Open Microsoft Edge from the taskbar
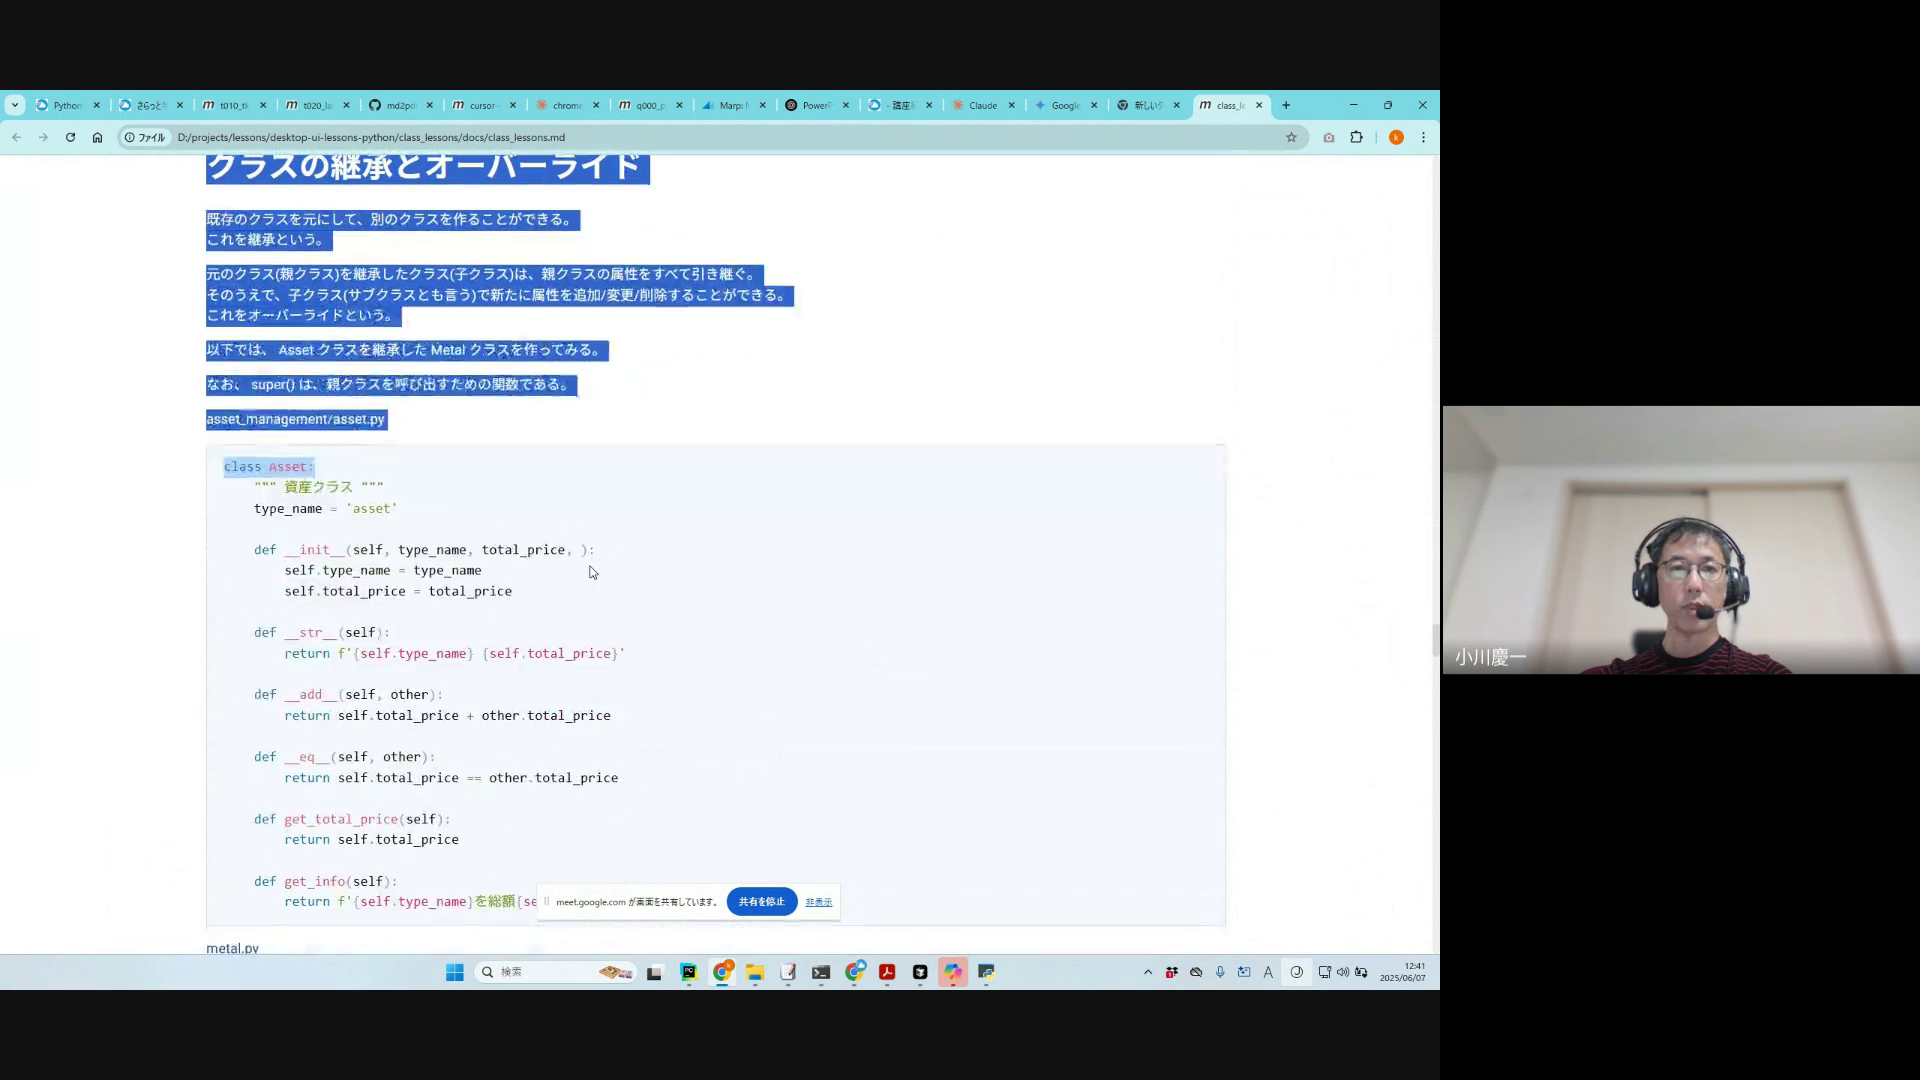This screenshot has width=1920, height=1080. coord(856,972)
